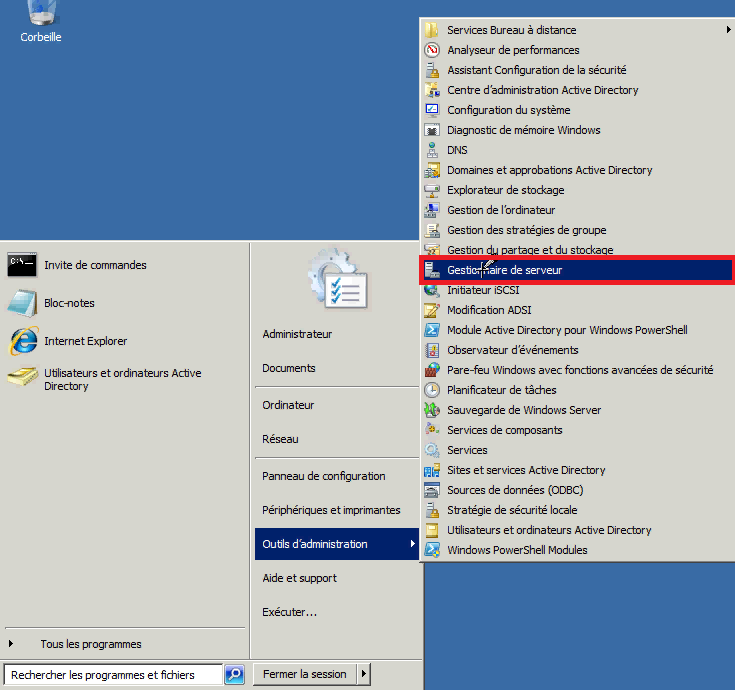
Task: Open Panneau de configuration
Action: [324, 476]
